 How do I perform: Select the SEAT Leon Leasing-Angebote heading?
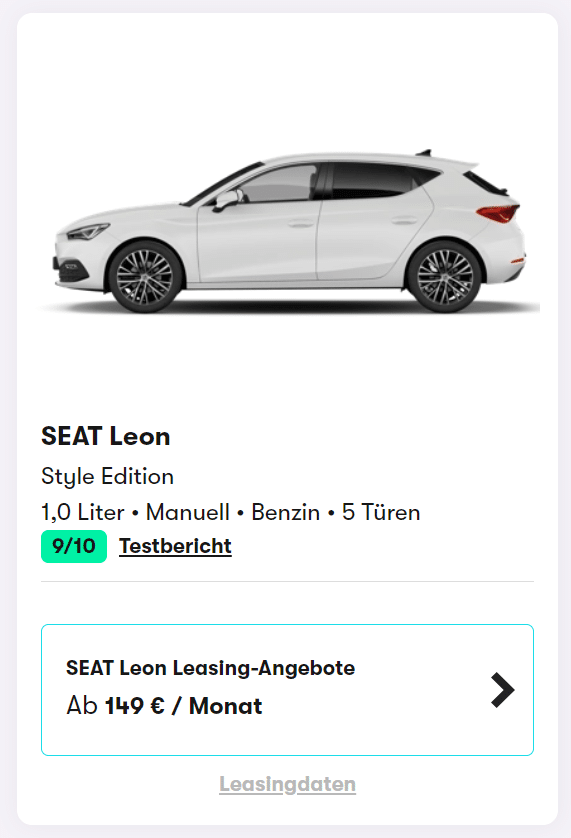point(211,668)
